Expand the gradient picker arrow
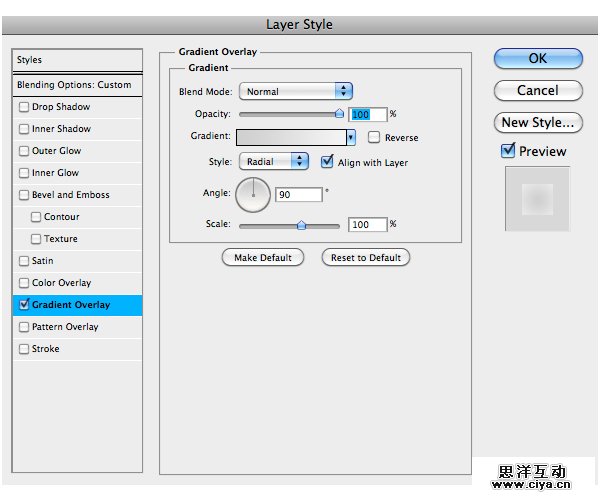Viewport: 600px width, 500px height. (x=351, y=137)
